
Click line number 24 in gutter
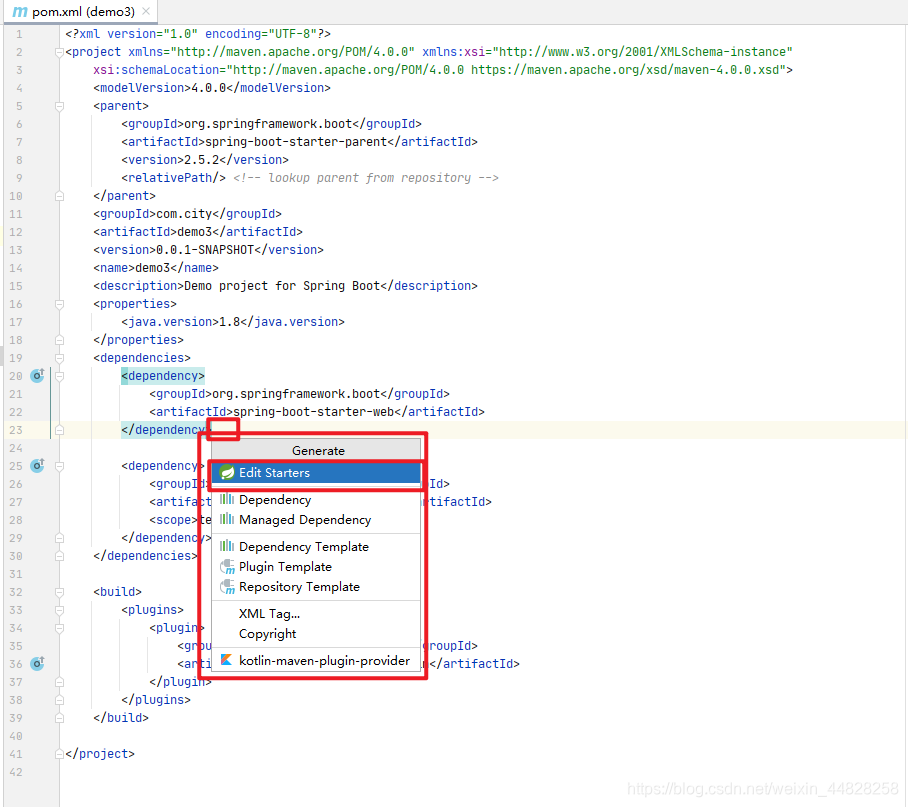[16, 448]
